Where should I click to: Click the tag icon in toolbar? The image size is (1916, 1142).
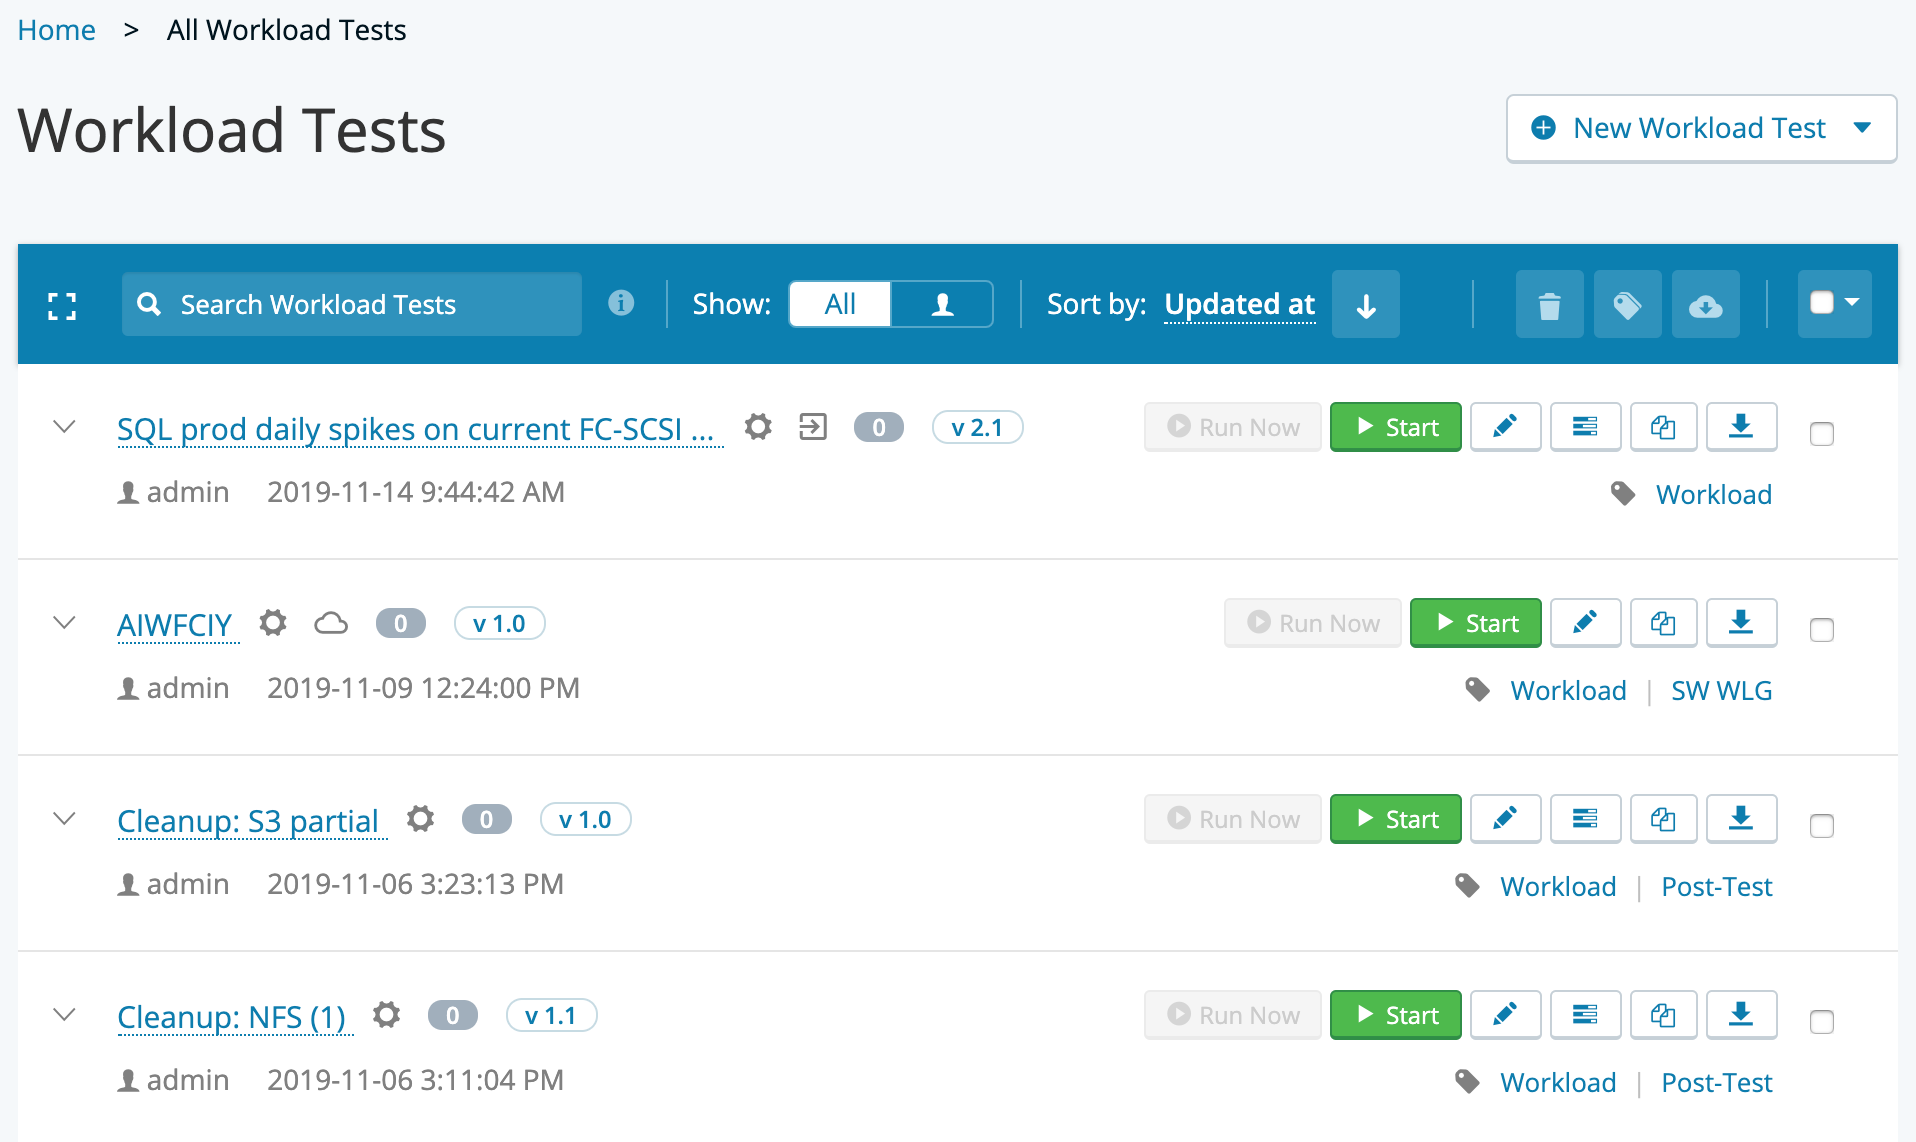[x=1627, y=304]
